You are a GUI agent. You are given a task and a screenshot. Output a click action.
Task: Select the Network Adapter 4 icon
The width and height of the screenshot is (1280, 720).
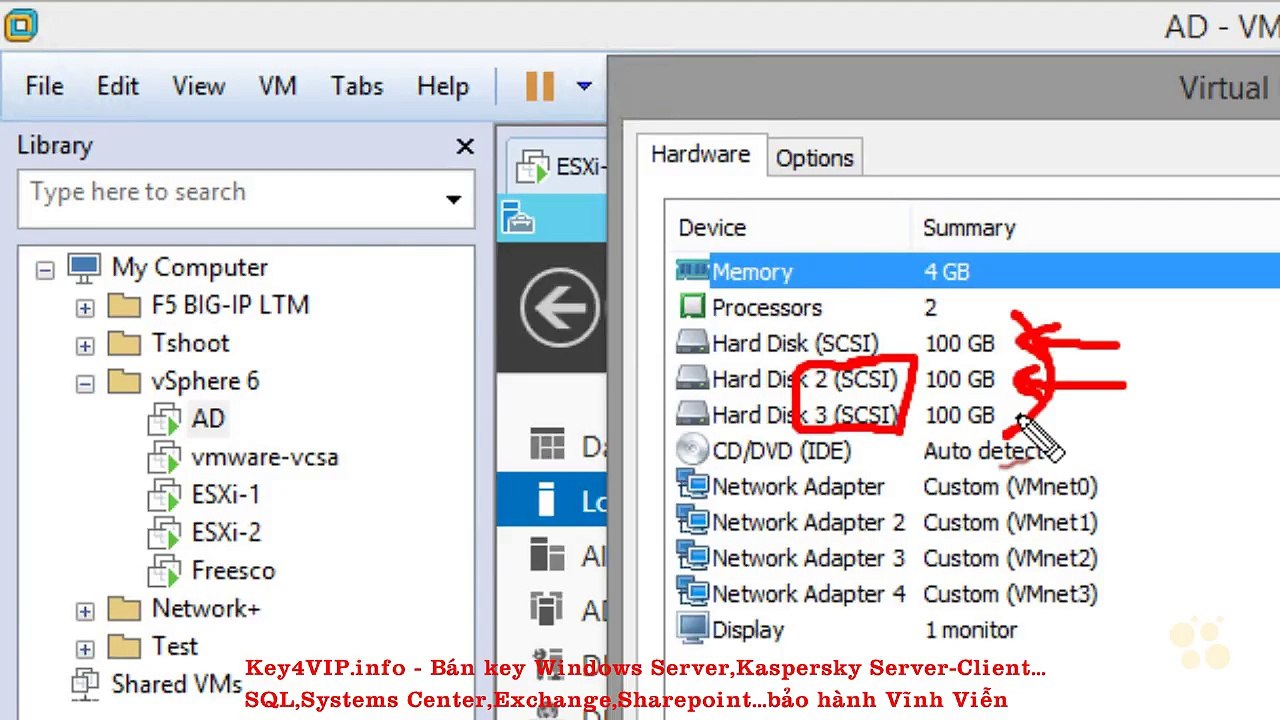coord(692,592)
